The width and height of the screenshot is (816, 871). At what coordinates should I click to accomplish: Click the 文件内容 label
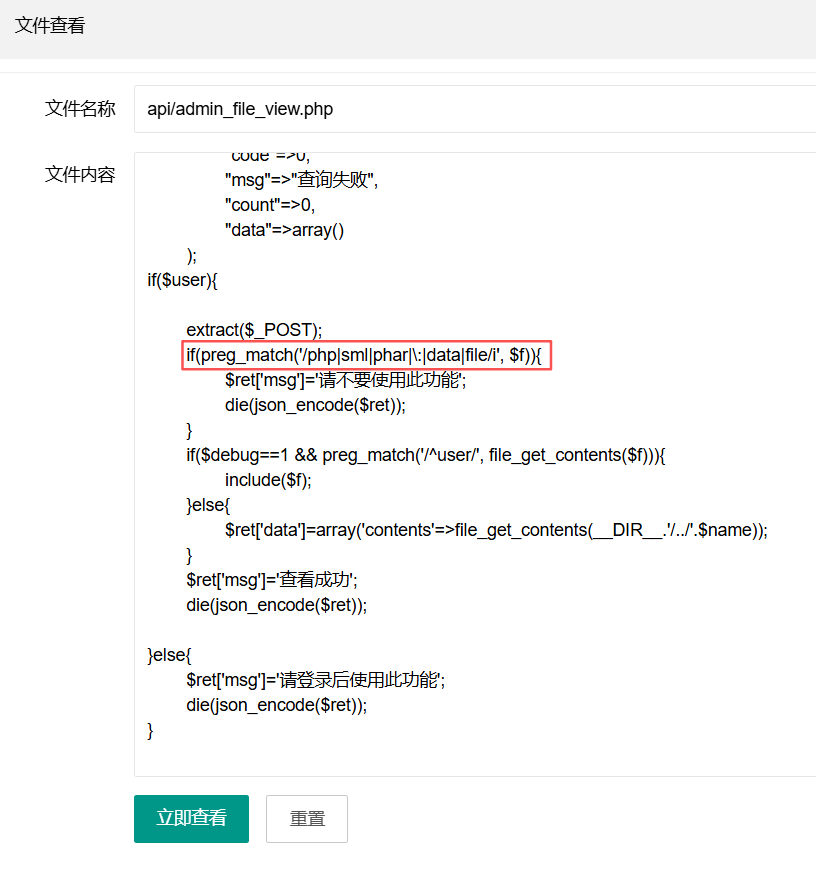pos(80,175)
